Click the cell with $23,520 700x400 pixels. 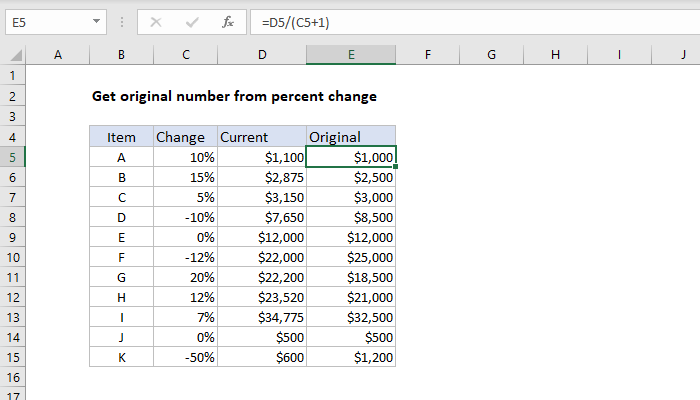[262, 297]
